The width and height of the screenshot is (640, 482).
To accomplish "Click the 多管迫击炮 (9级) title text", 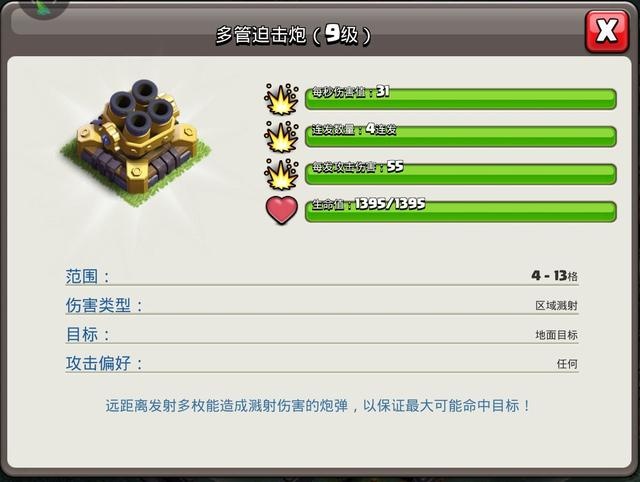I will pos(293,35).
